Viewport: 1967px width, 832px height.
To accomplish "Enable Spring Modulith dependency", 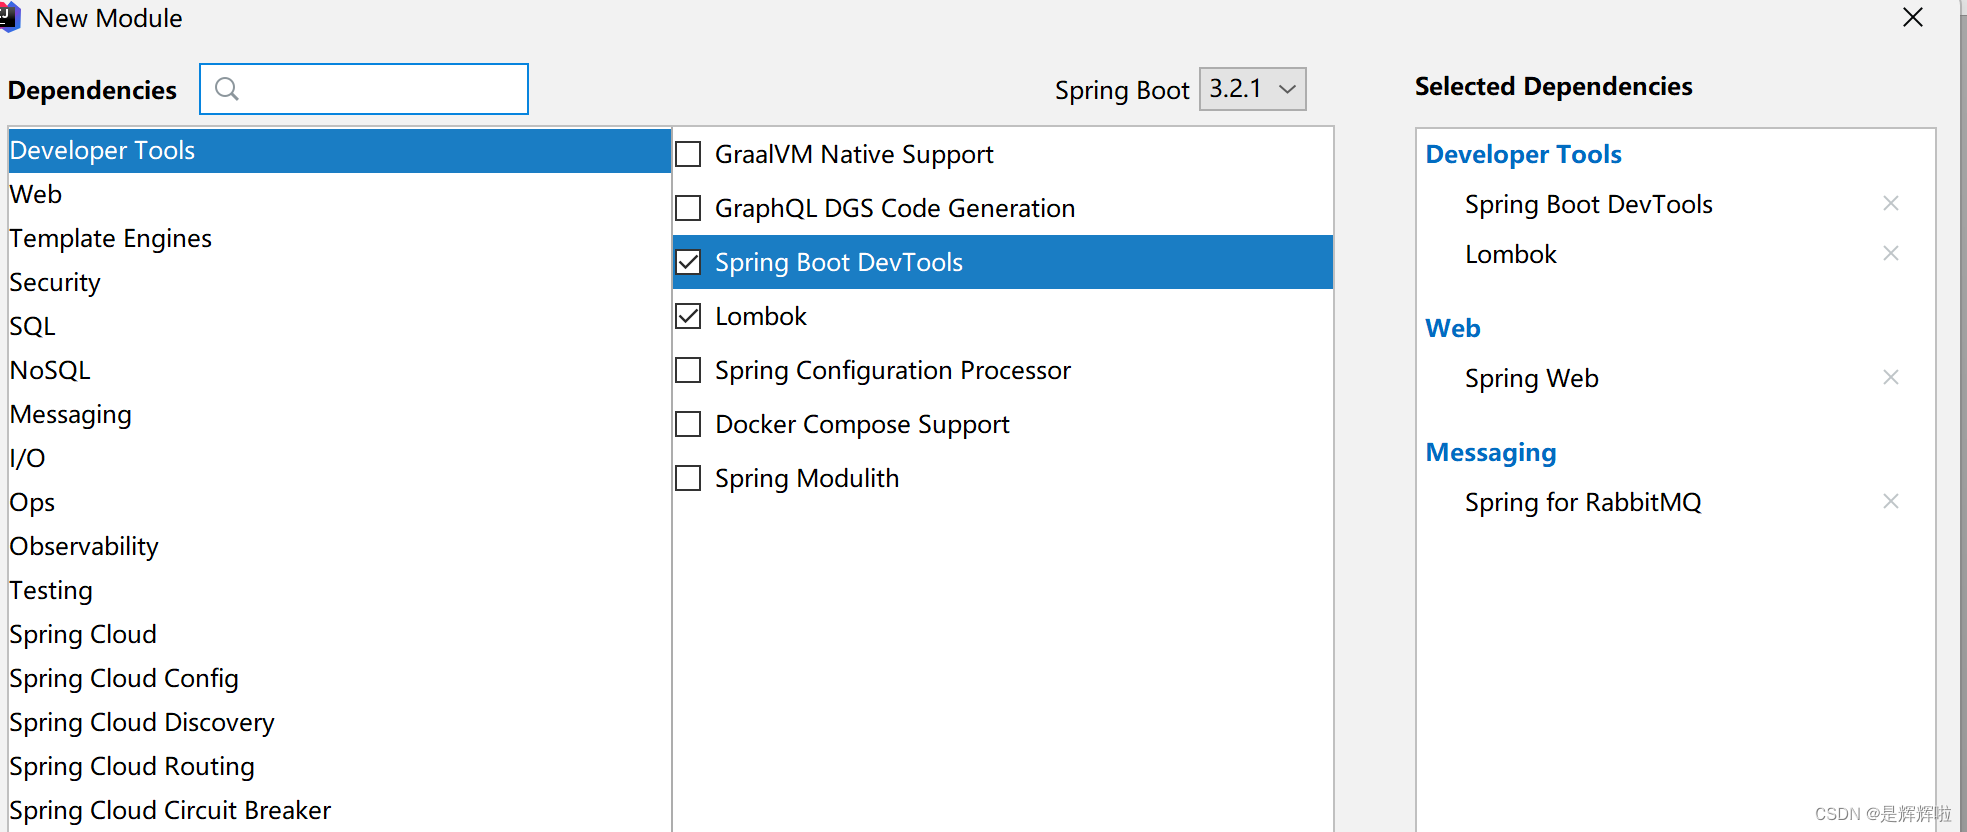I will coord(688,478).
